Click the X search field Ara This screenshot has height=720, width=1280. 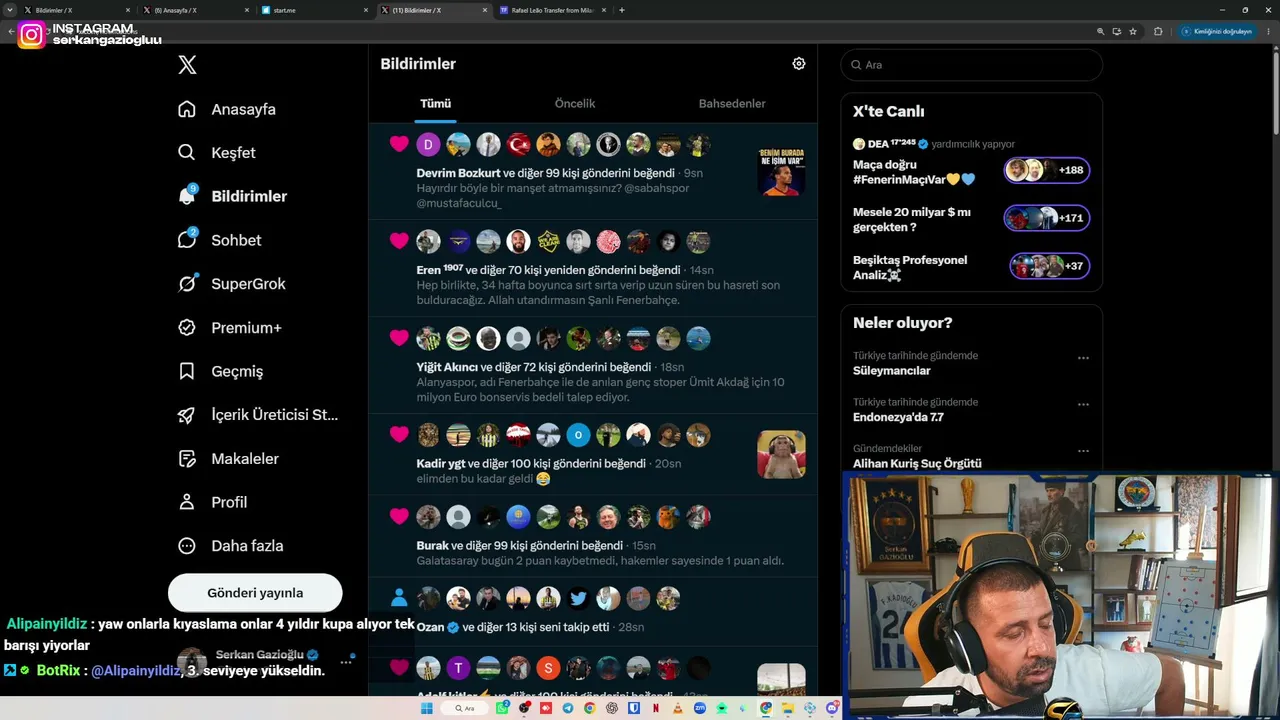972,65
